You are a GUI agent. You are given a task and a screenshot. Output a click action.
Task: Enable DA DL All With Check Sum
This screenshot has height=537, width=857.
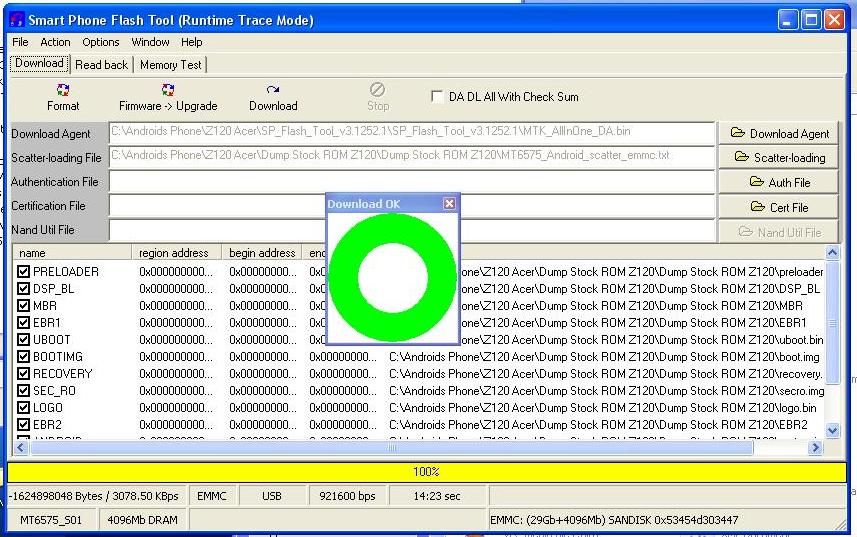(x=437, y=97)
